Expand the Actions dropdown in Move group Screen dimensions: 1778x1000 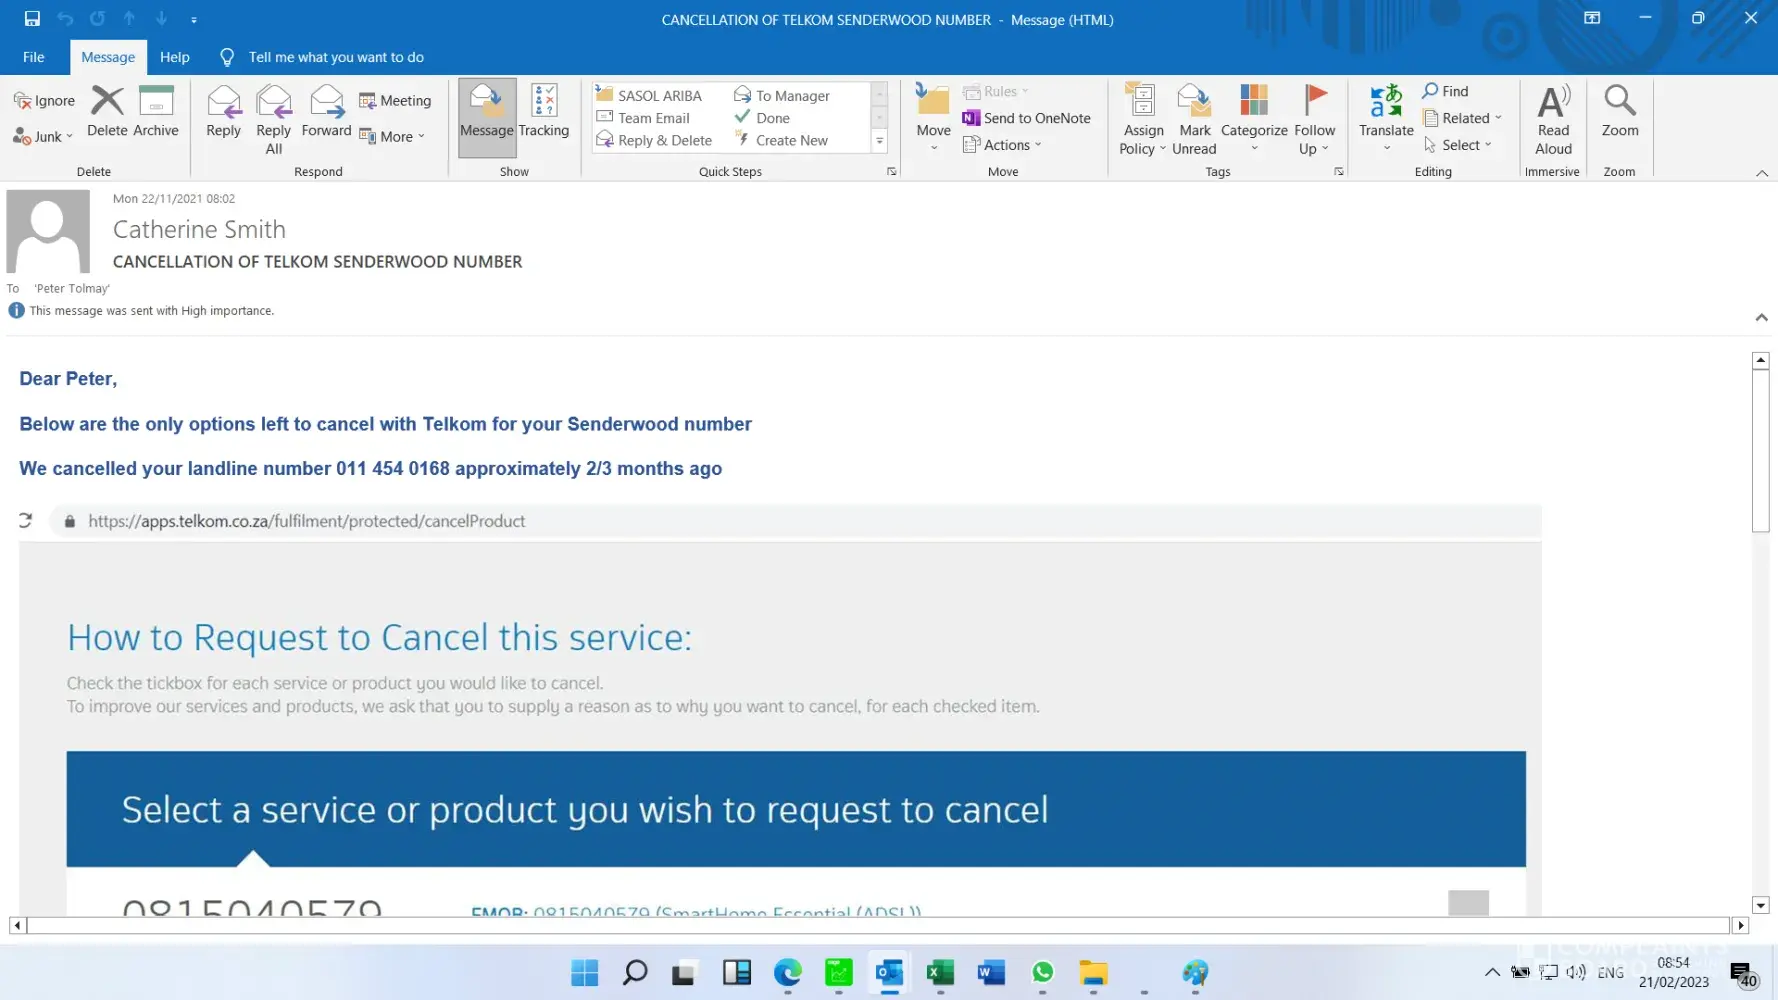tap(1003, 145)
